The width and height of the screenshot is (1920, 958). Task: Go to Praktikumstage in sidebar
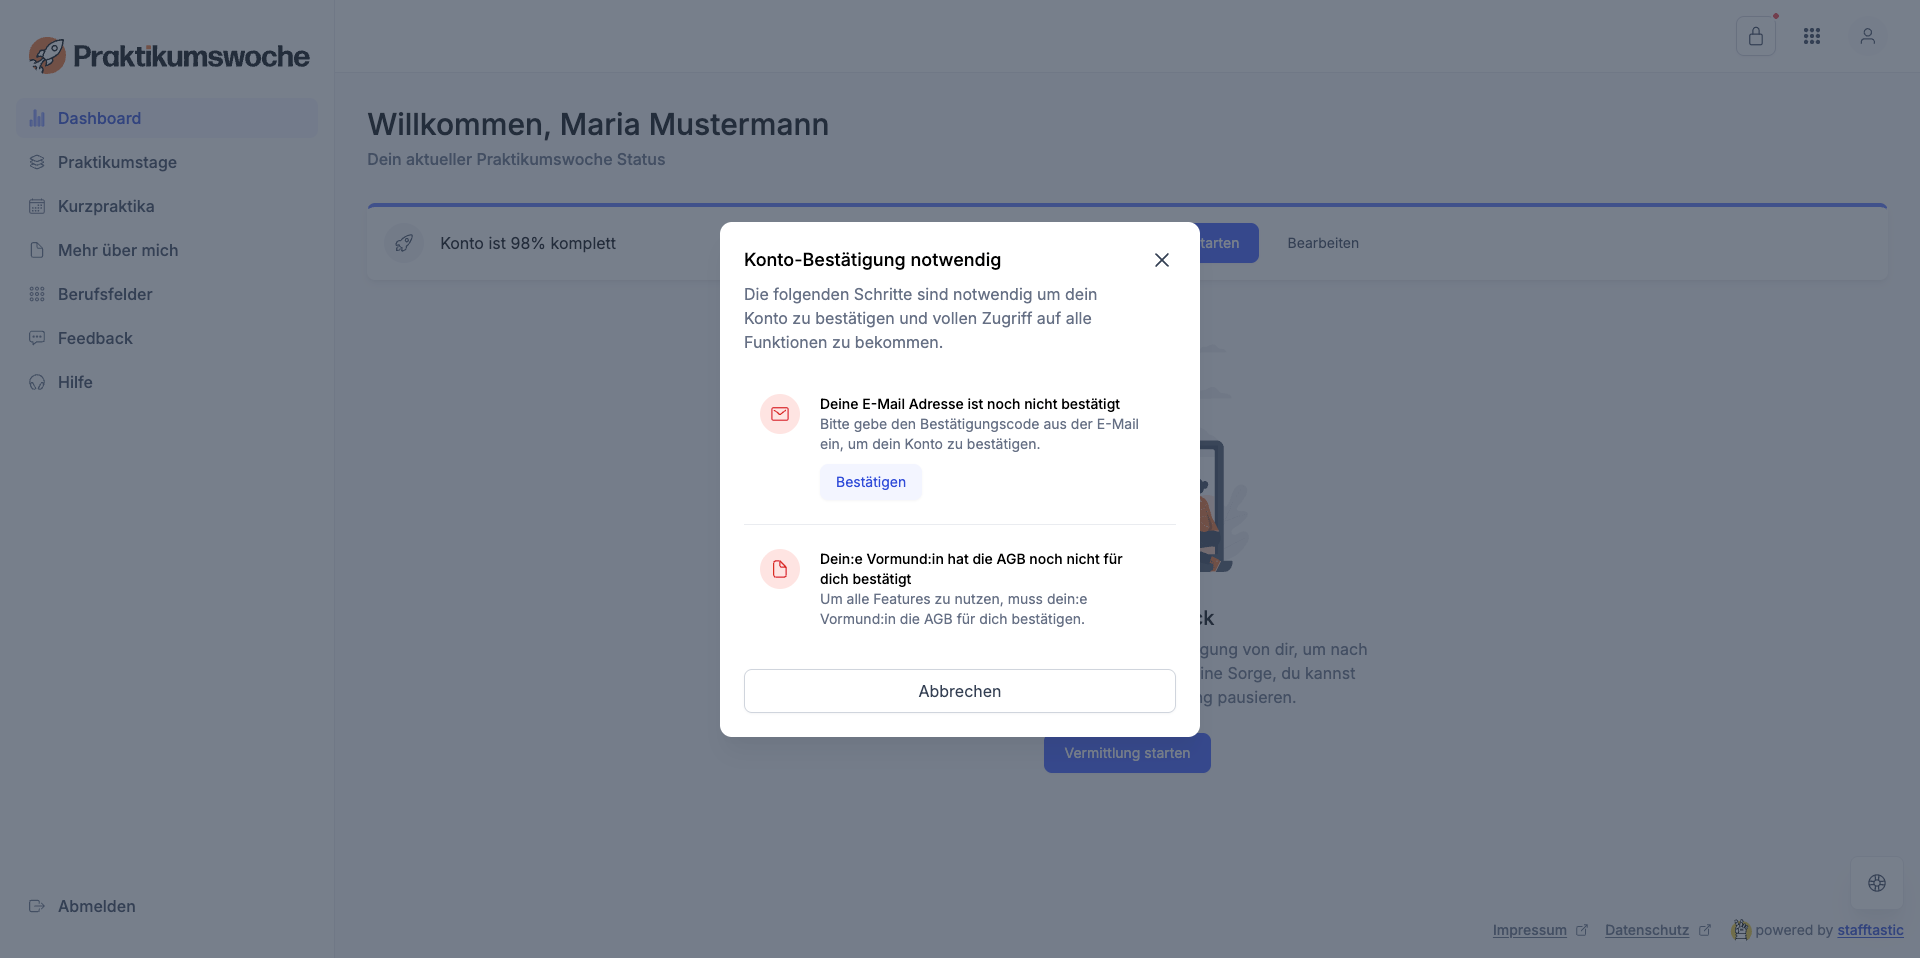[117, 162]
